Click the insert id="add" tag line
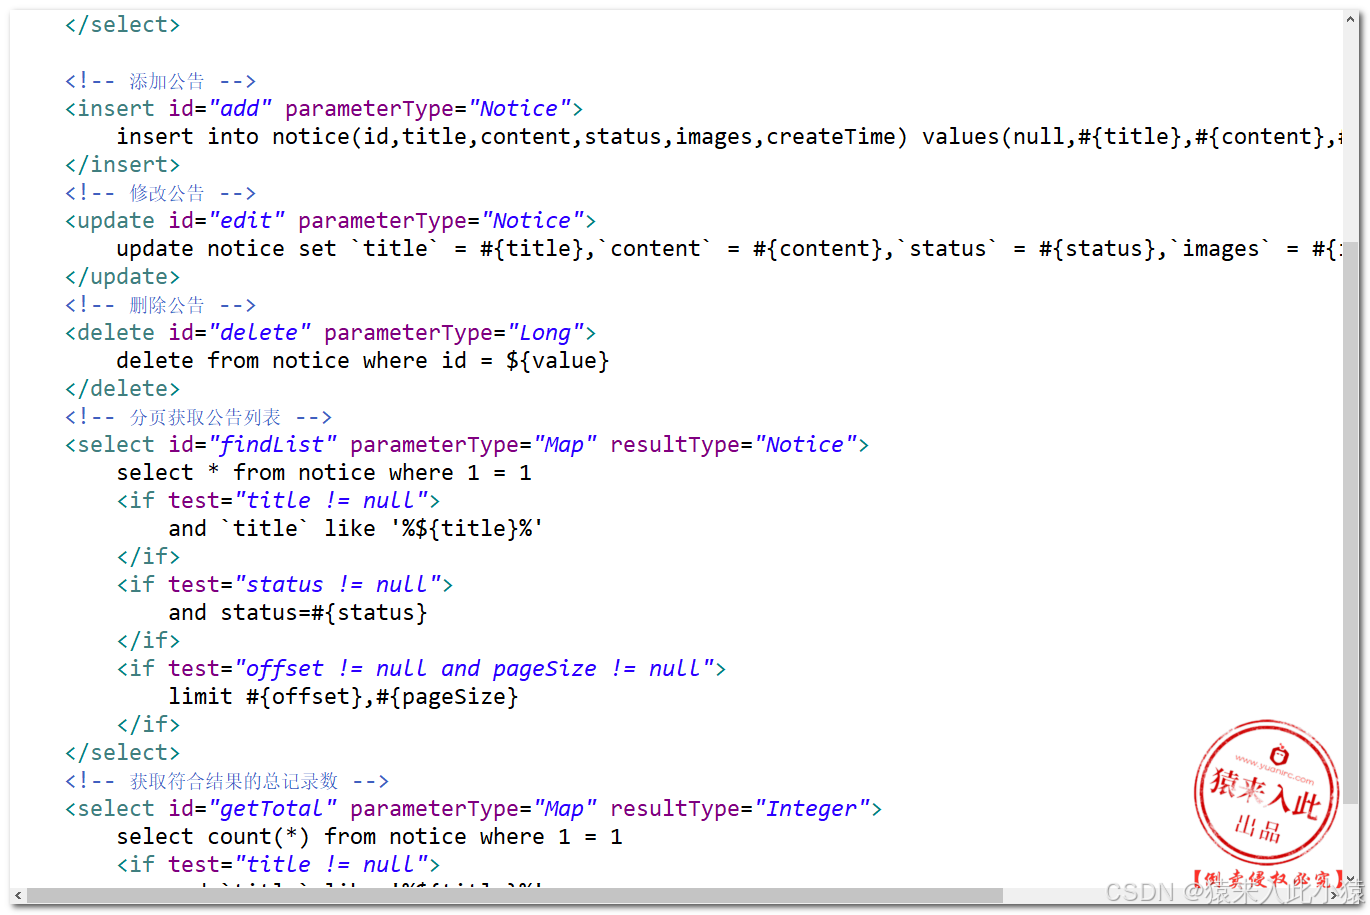This screenshot has height=915, width=1370. coord(324,109)
